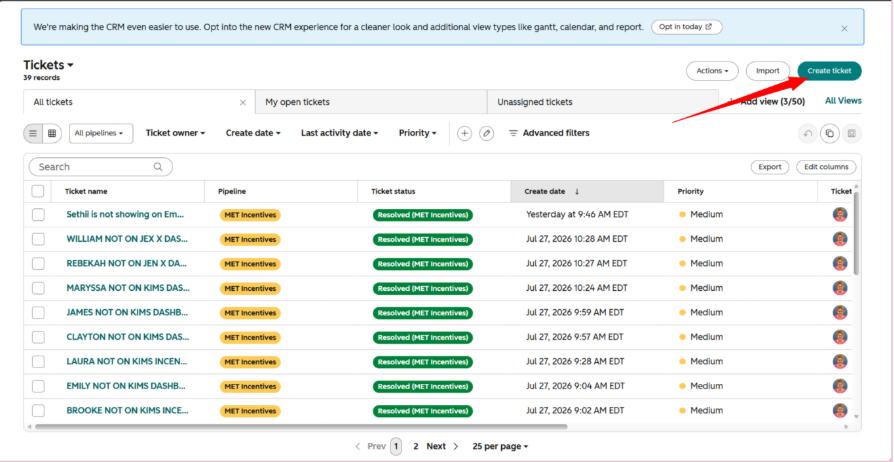Image resolution: width=894 pixels, height=462 pixels.
Task: Click the undo view changes icon
Action: click(x=808, y=133)
